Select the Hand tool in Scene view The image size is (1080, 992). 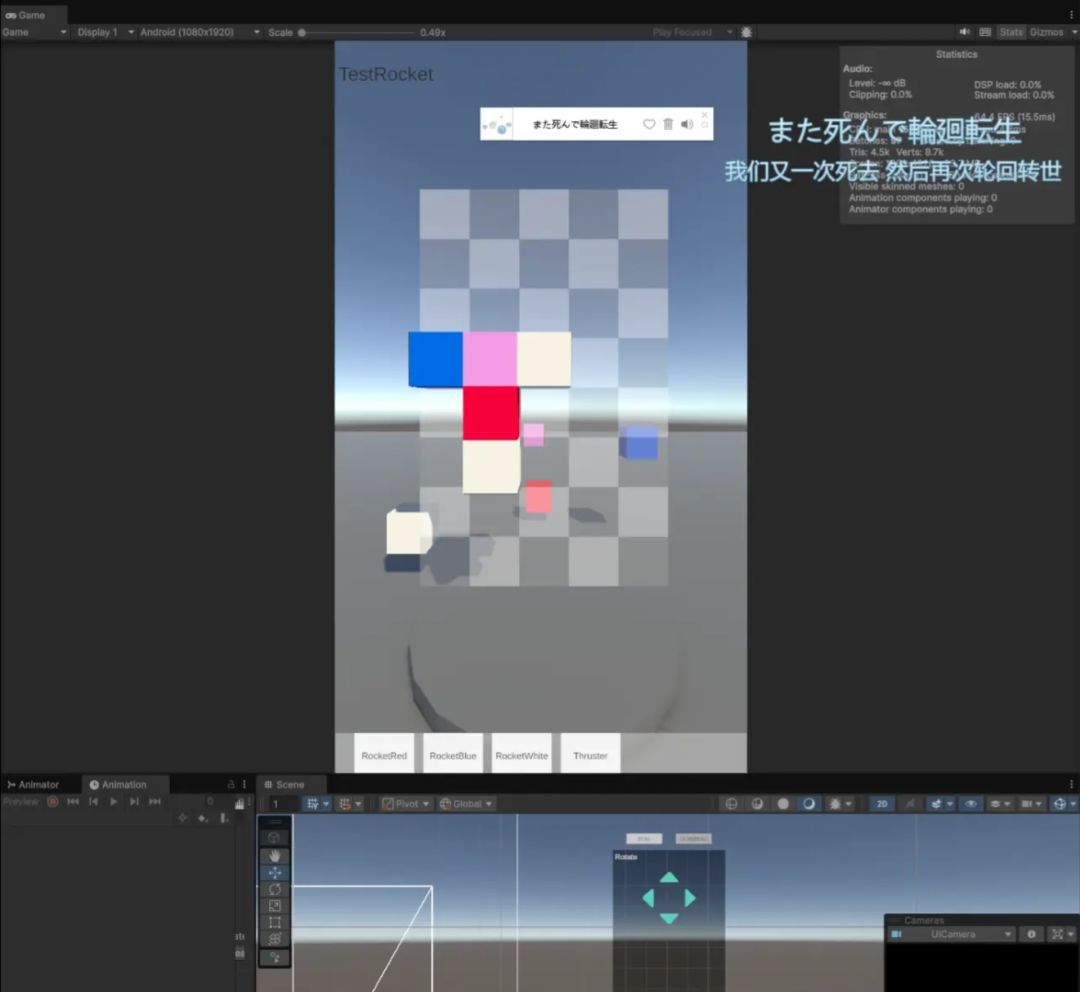[x=275, y=856]
